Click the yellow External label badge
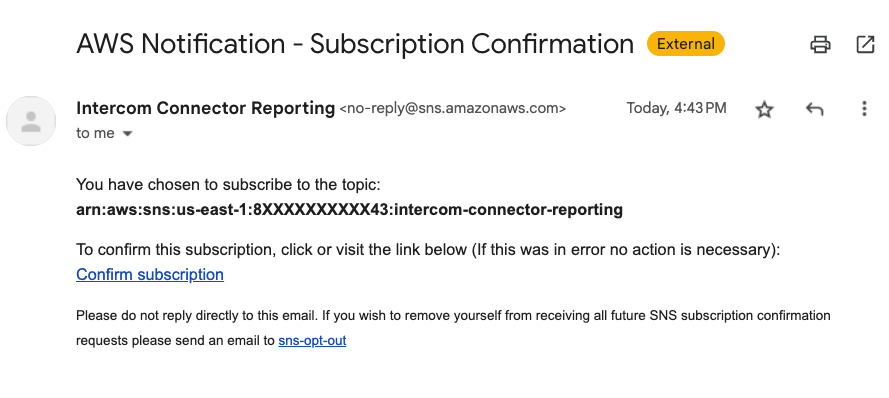 685,44
